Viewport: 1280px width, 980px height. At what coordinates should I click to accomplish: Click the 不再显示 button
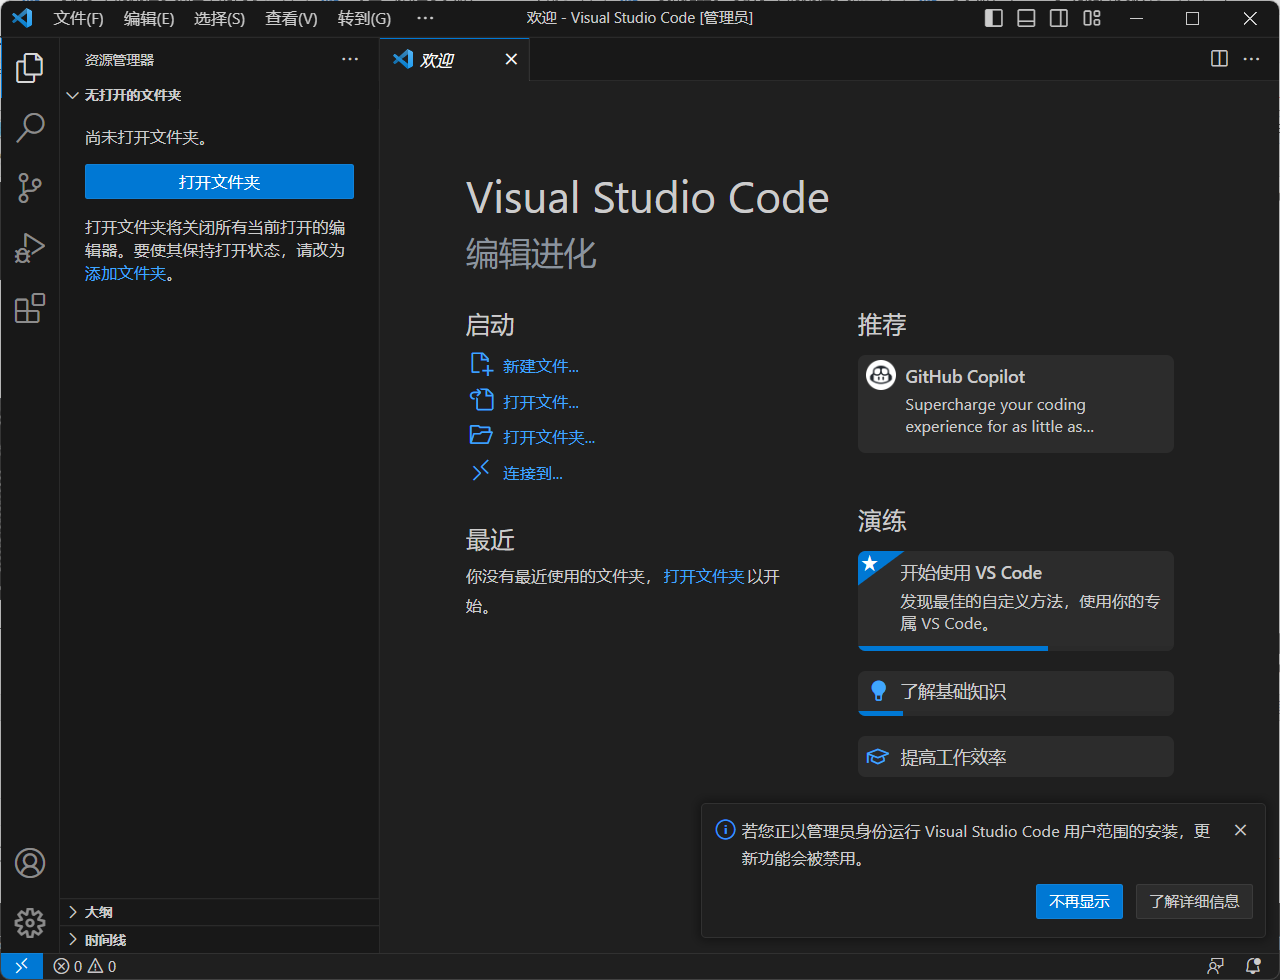1079,901
